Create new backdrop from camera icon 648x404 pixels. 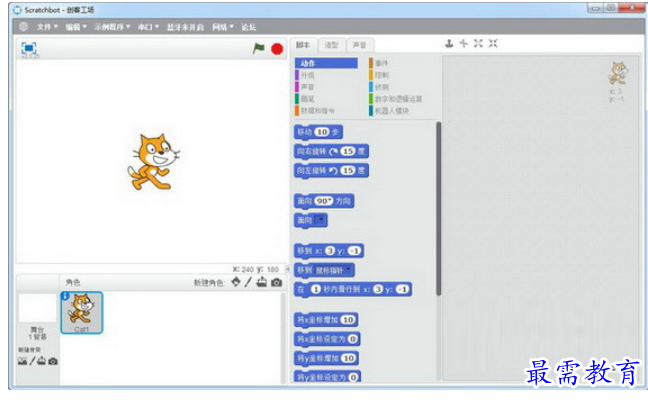pos(53,361)
